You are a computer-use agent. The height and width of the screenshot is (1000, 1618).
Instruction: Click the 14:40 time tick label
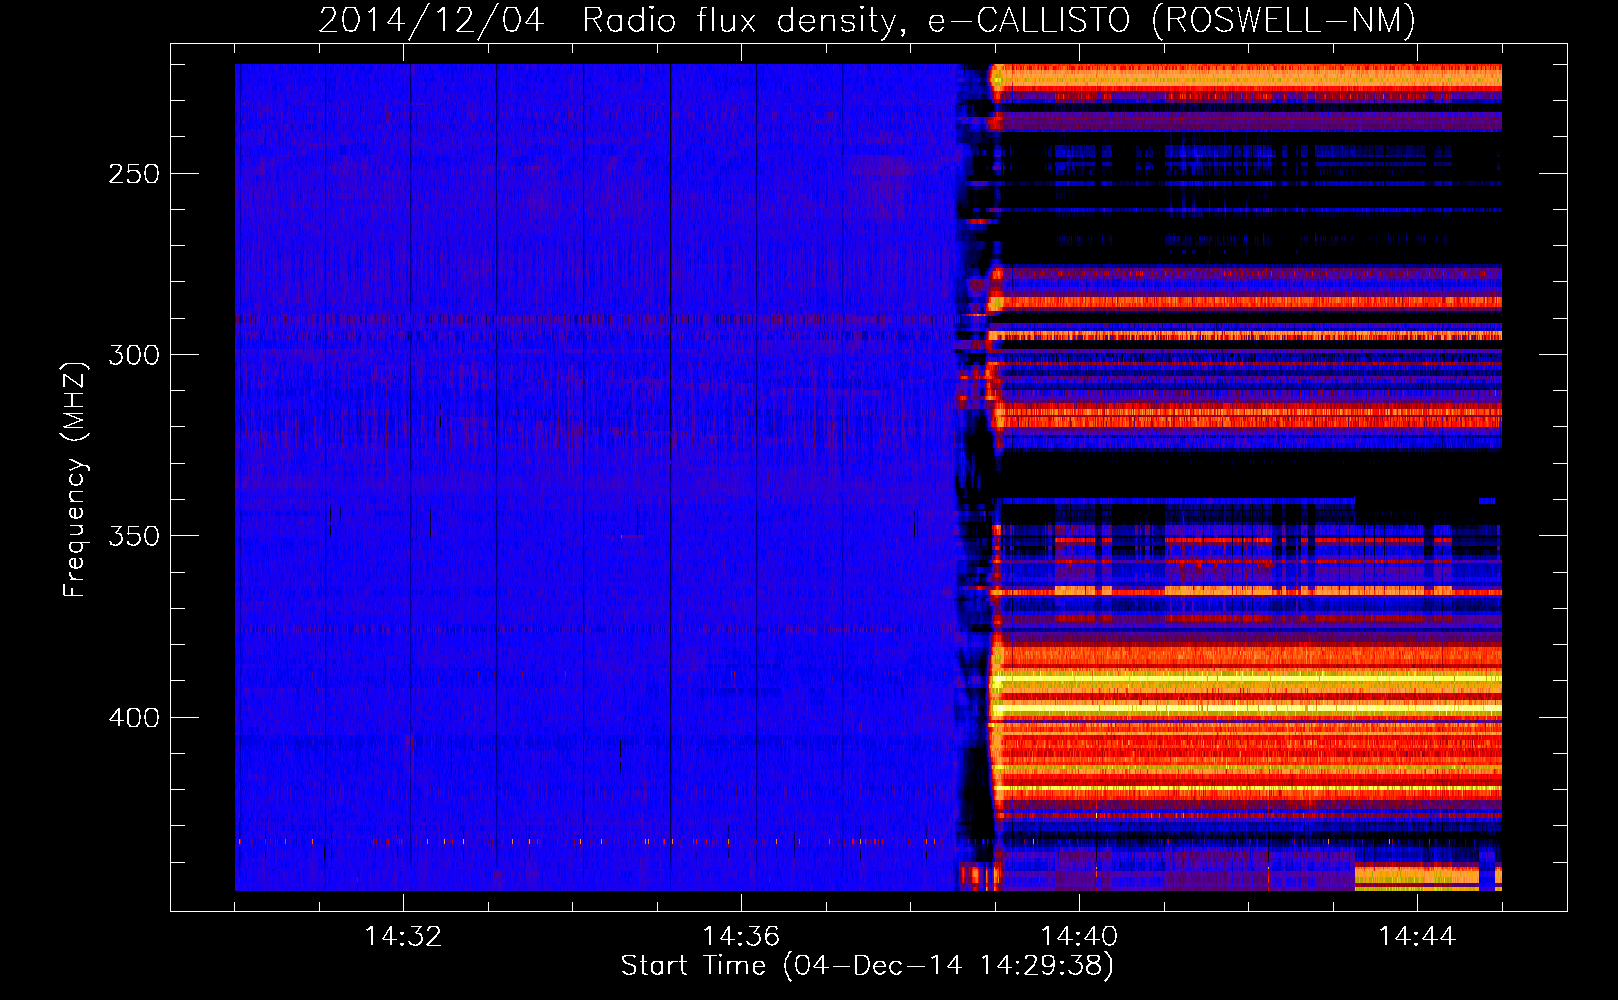click(x=1079, y=936)
